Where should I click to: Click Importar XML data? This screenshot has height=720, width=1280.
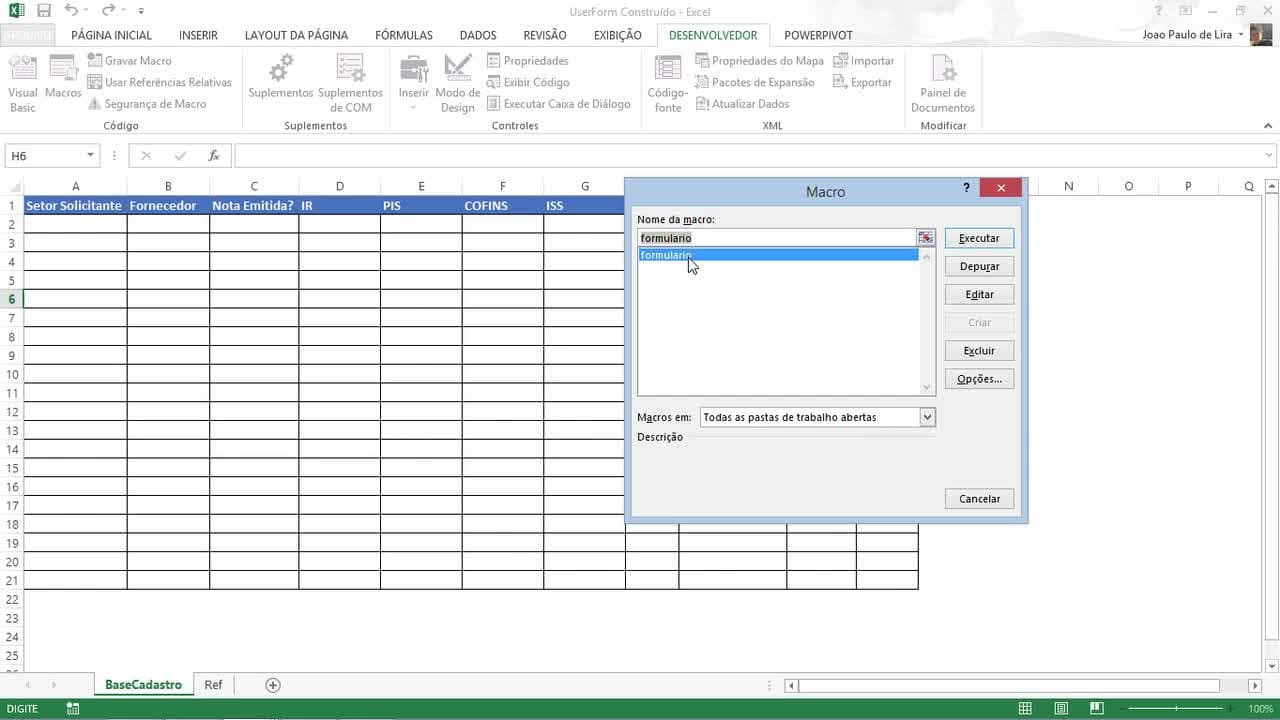point(864,61)
